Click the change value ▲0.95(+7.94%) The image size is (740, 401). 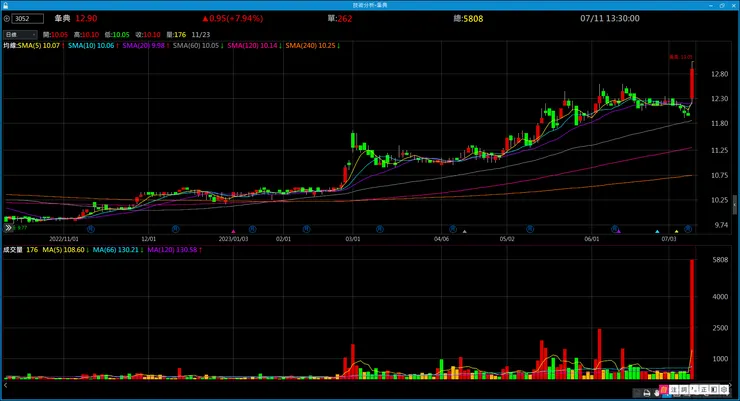tap(232, 18)
